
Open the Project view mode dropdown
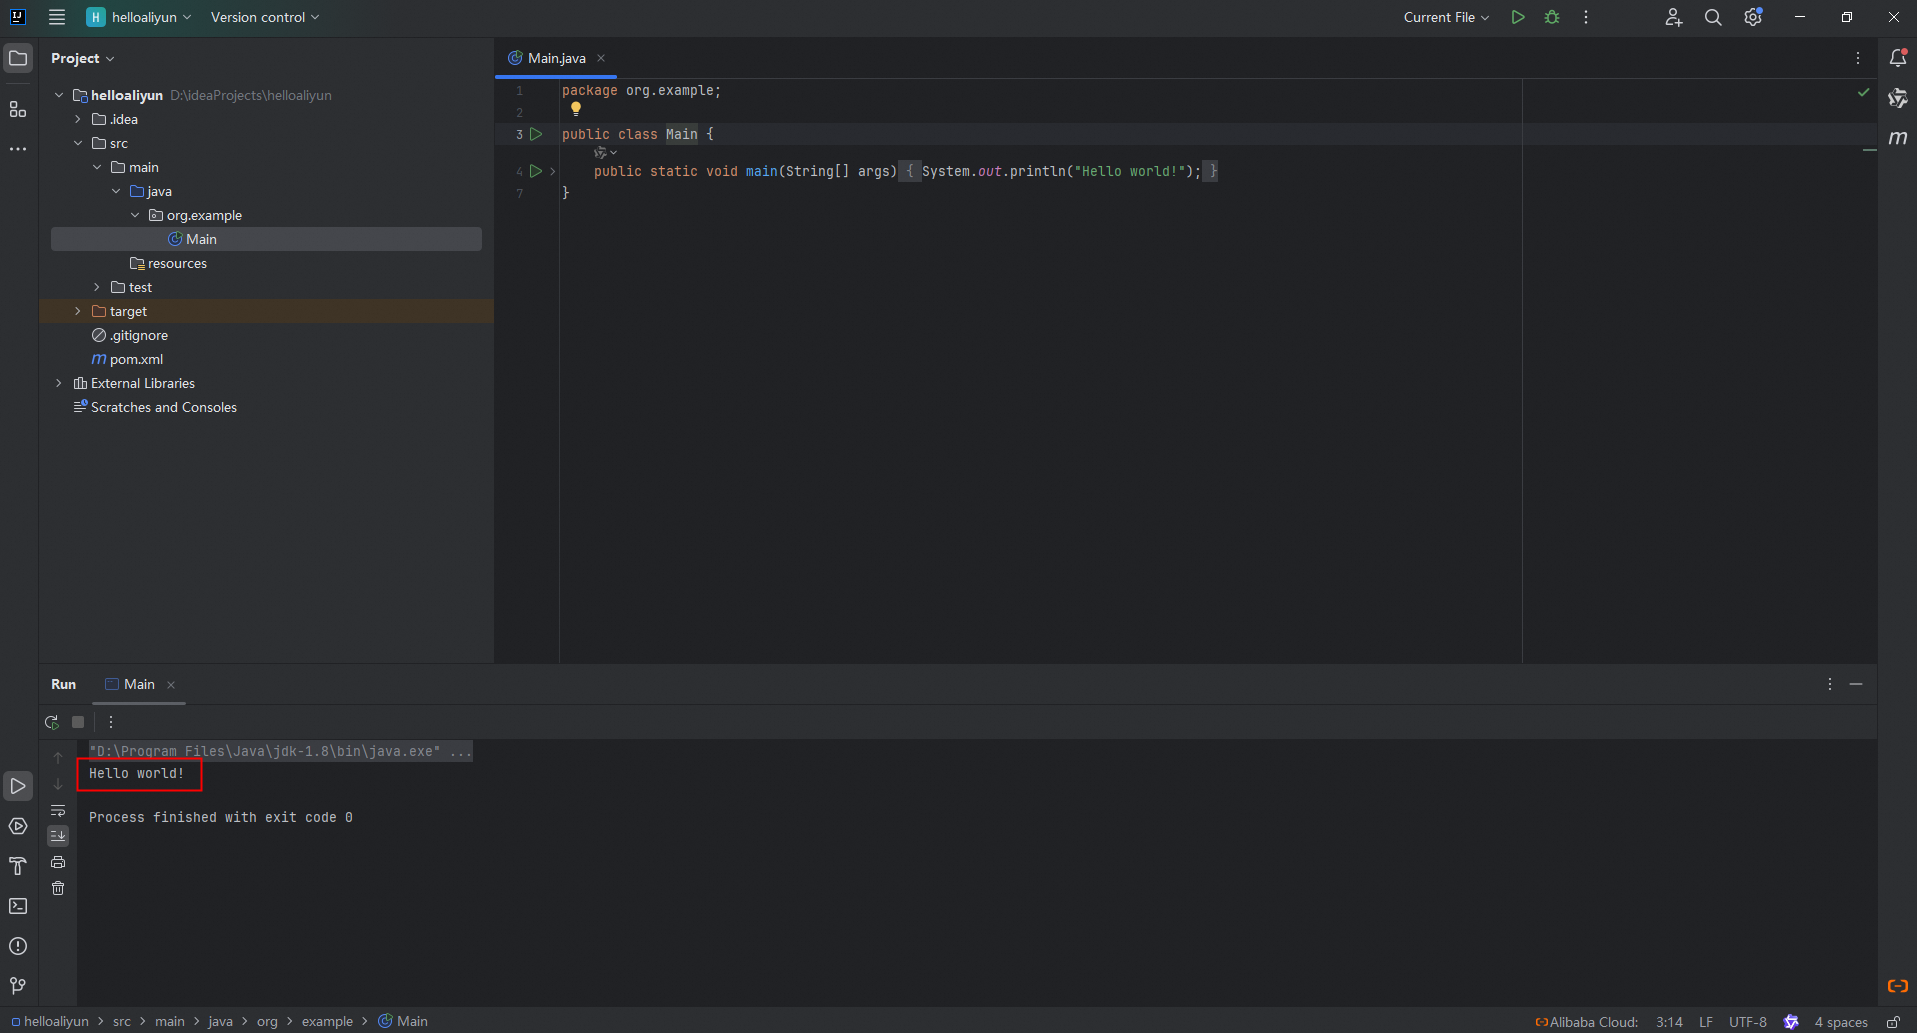coord(83,58)
